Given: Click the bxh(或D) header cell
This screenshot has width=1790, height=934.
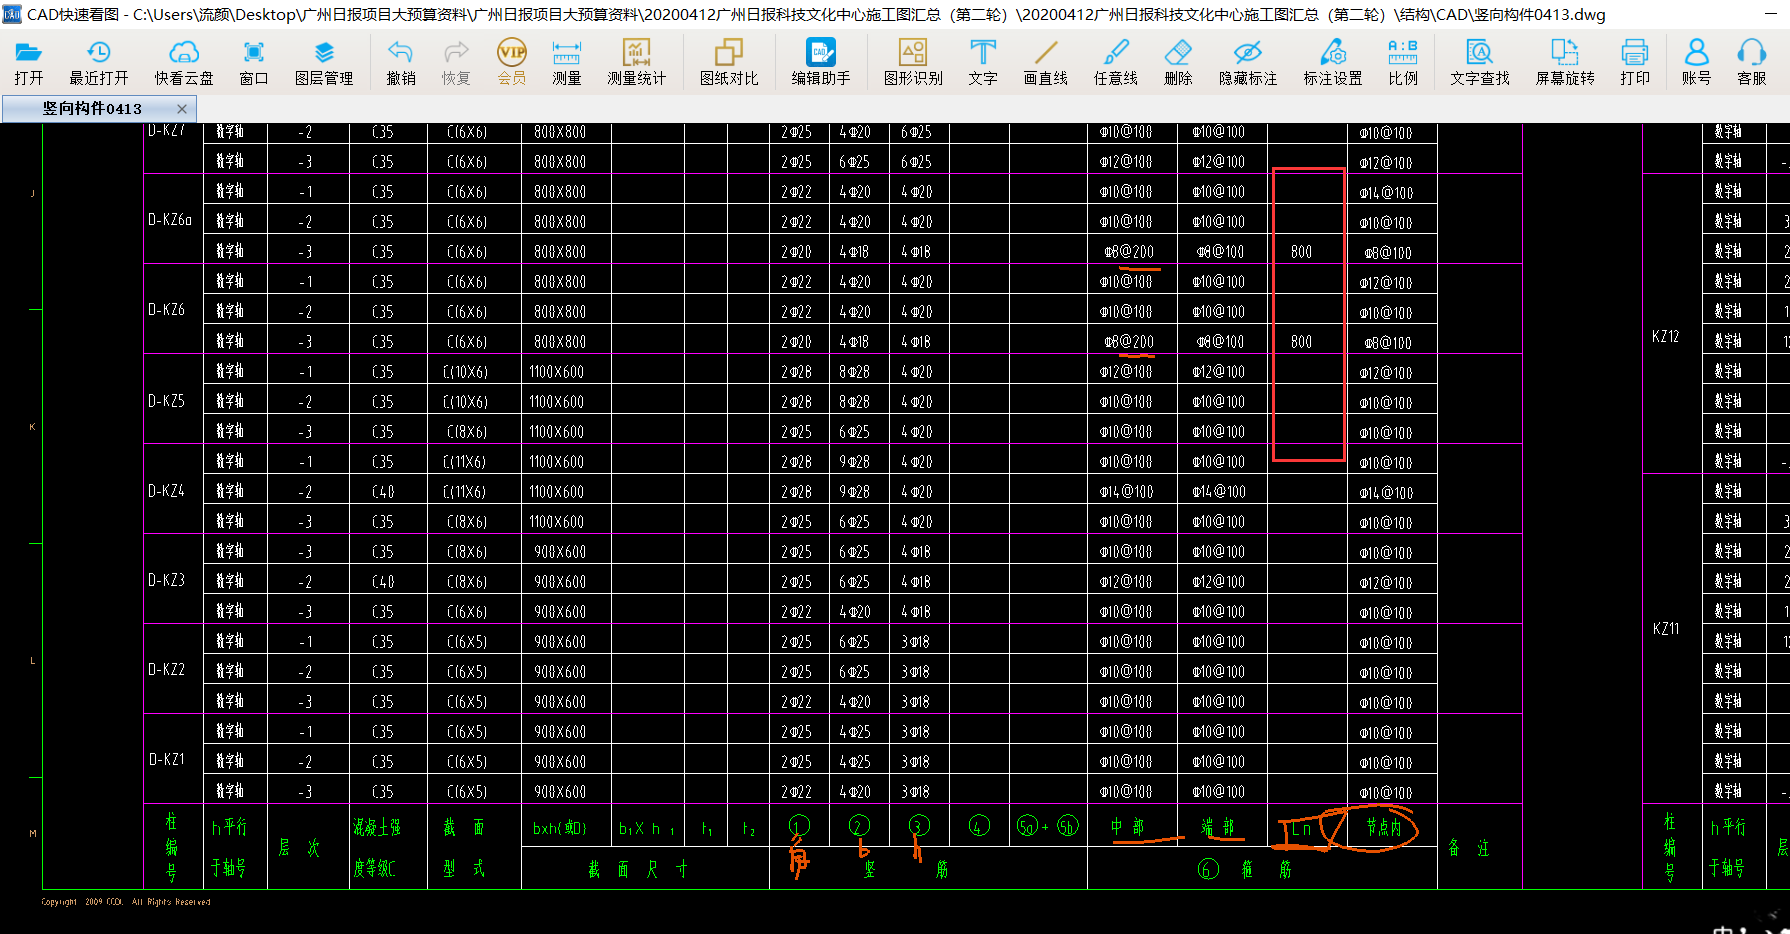Looking at the screenshot, I should pyautogui.click(x=560, y=828).
